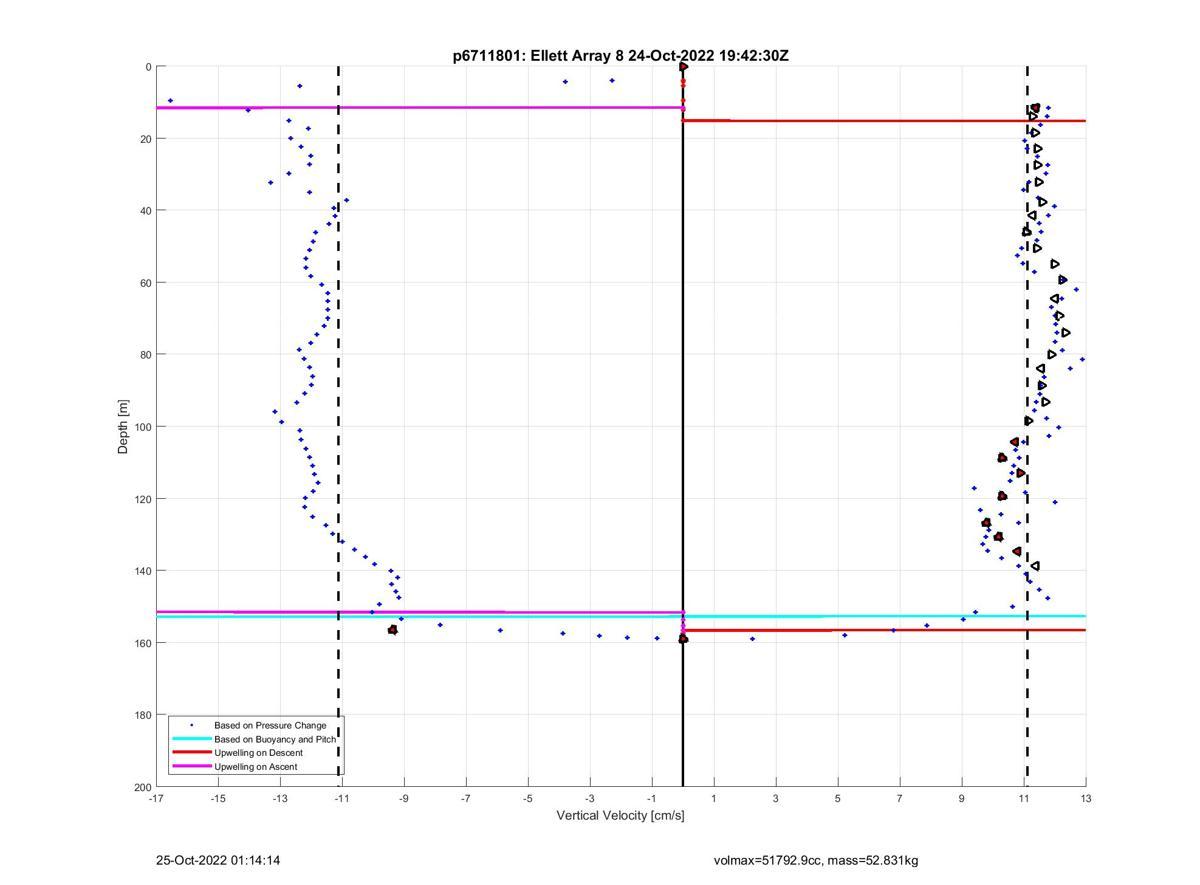Image resolution: width=1200 pixels, height=885 pixels.
Task: Click the x-axis tick label "-15"
Action: tap(218, 798)
